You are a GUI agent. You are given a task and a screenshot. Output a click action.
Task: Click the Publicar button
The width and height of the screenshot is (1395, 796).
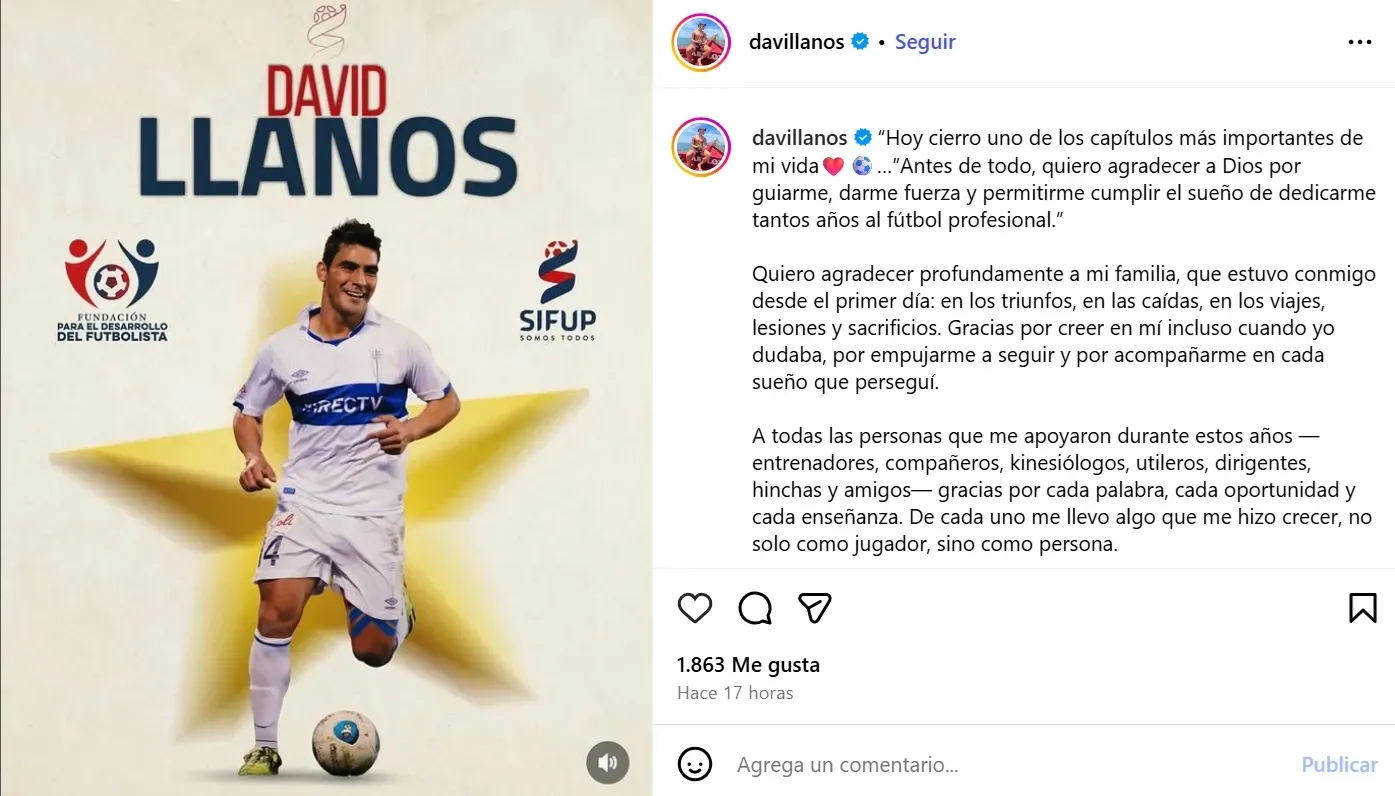click(x=1339, y=765)
